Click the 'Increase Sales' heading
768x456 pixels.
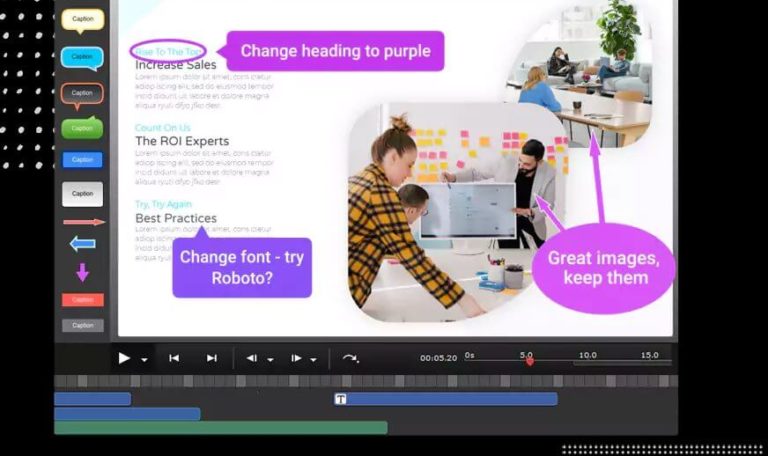click(175, 65)
